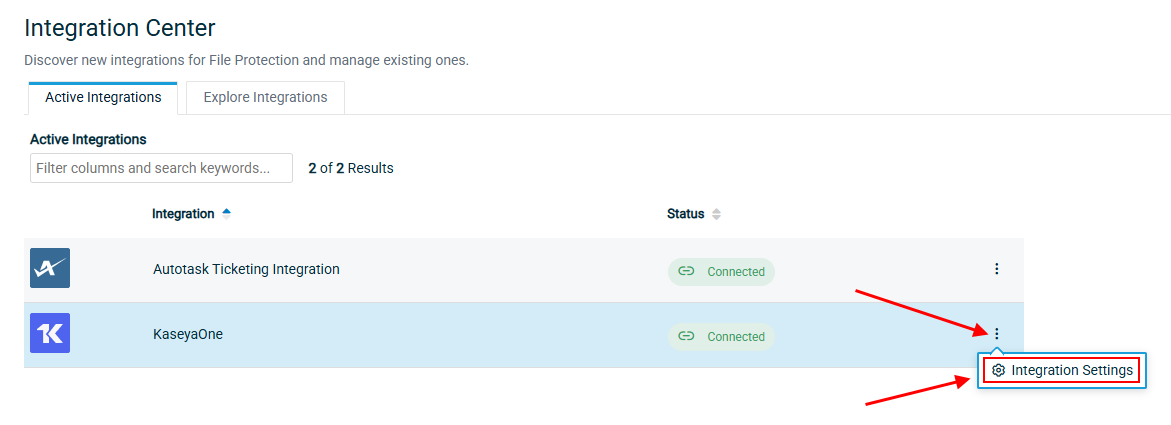This screenshot has height=425, width=1171.
Task: Switch to the Explore Integrations tab
Action: (x=265, y=97)
